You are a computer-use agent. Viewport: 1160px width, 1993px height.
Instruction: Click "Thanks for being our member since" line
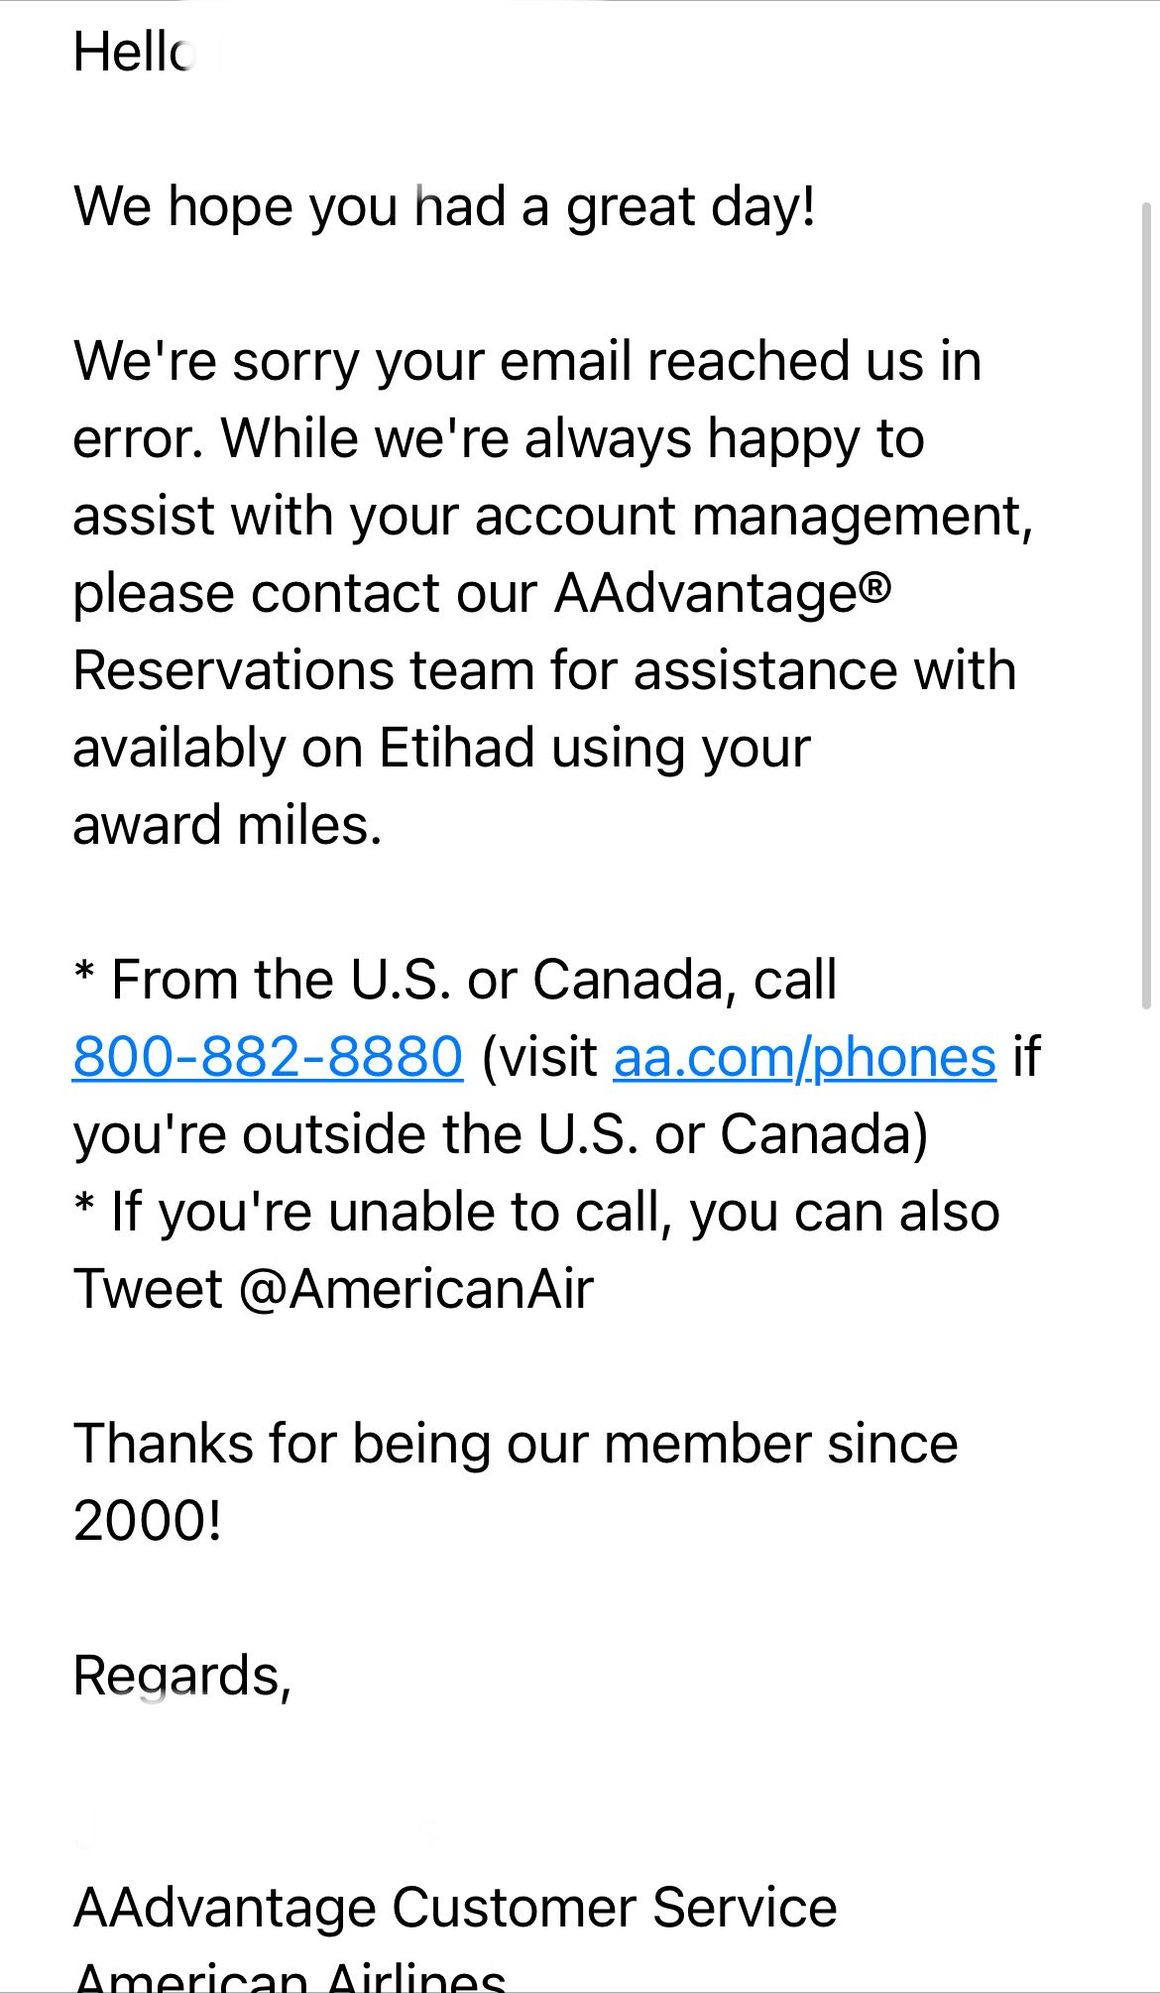tap(515, 1444)
